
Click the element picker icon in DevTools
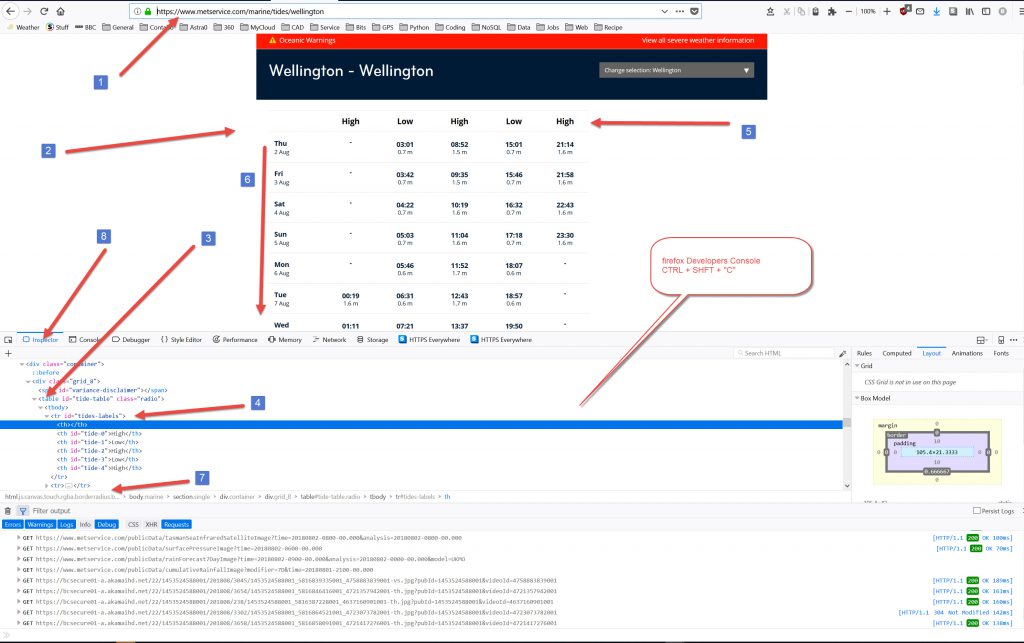(x=8, y=340)
